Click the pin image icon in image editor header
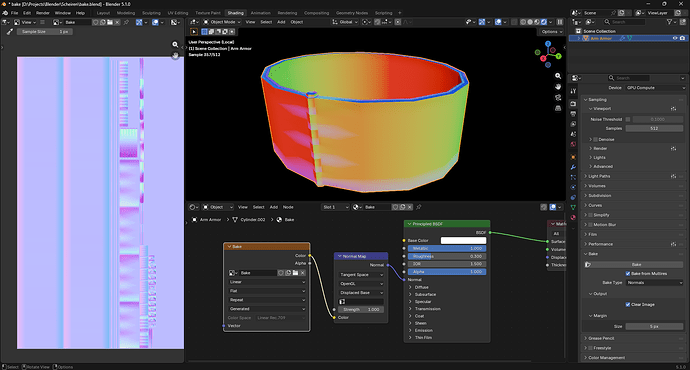 coord(126,22)
